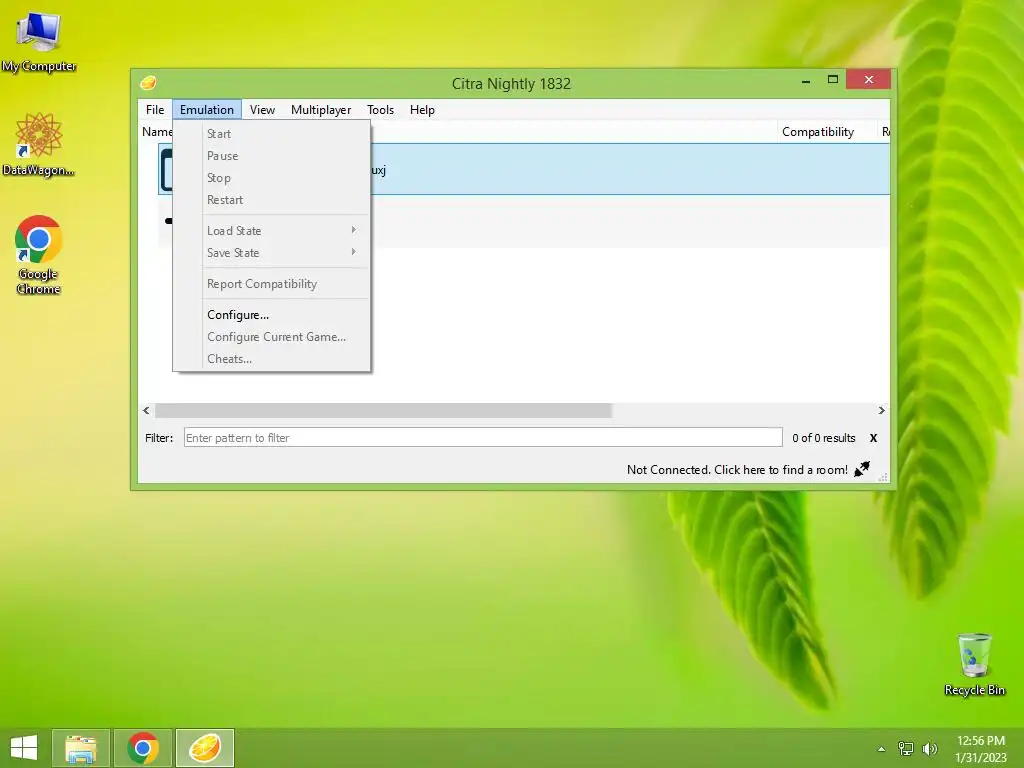
Task: Click Configure Current Game... entry
Action: point(272,337)
